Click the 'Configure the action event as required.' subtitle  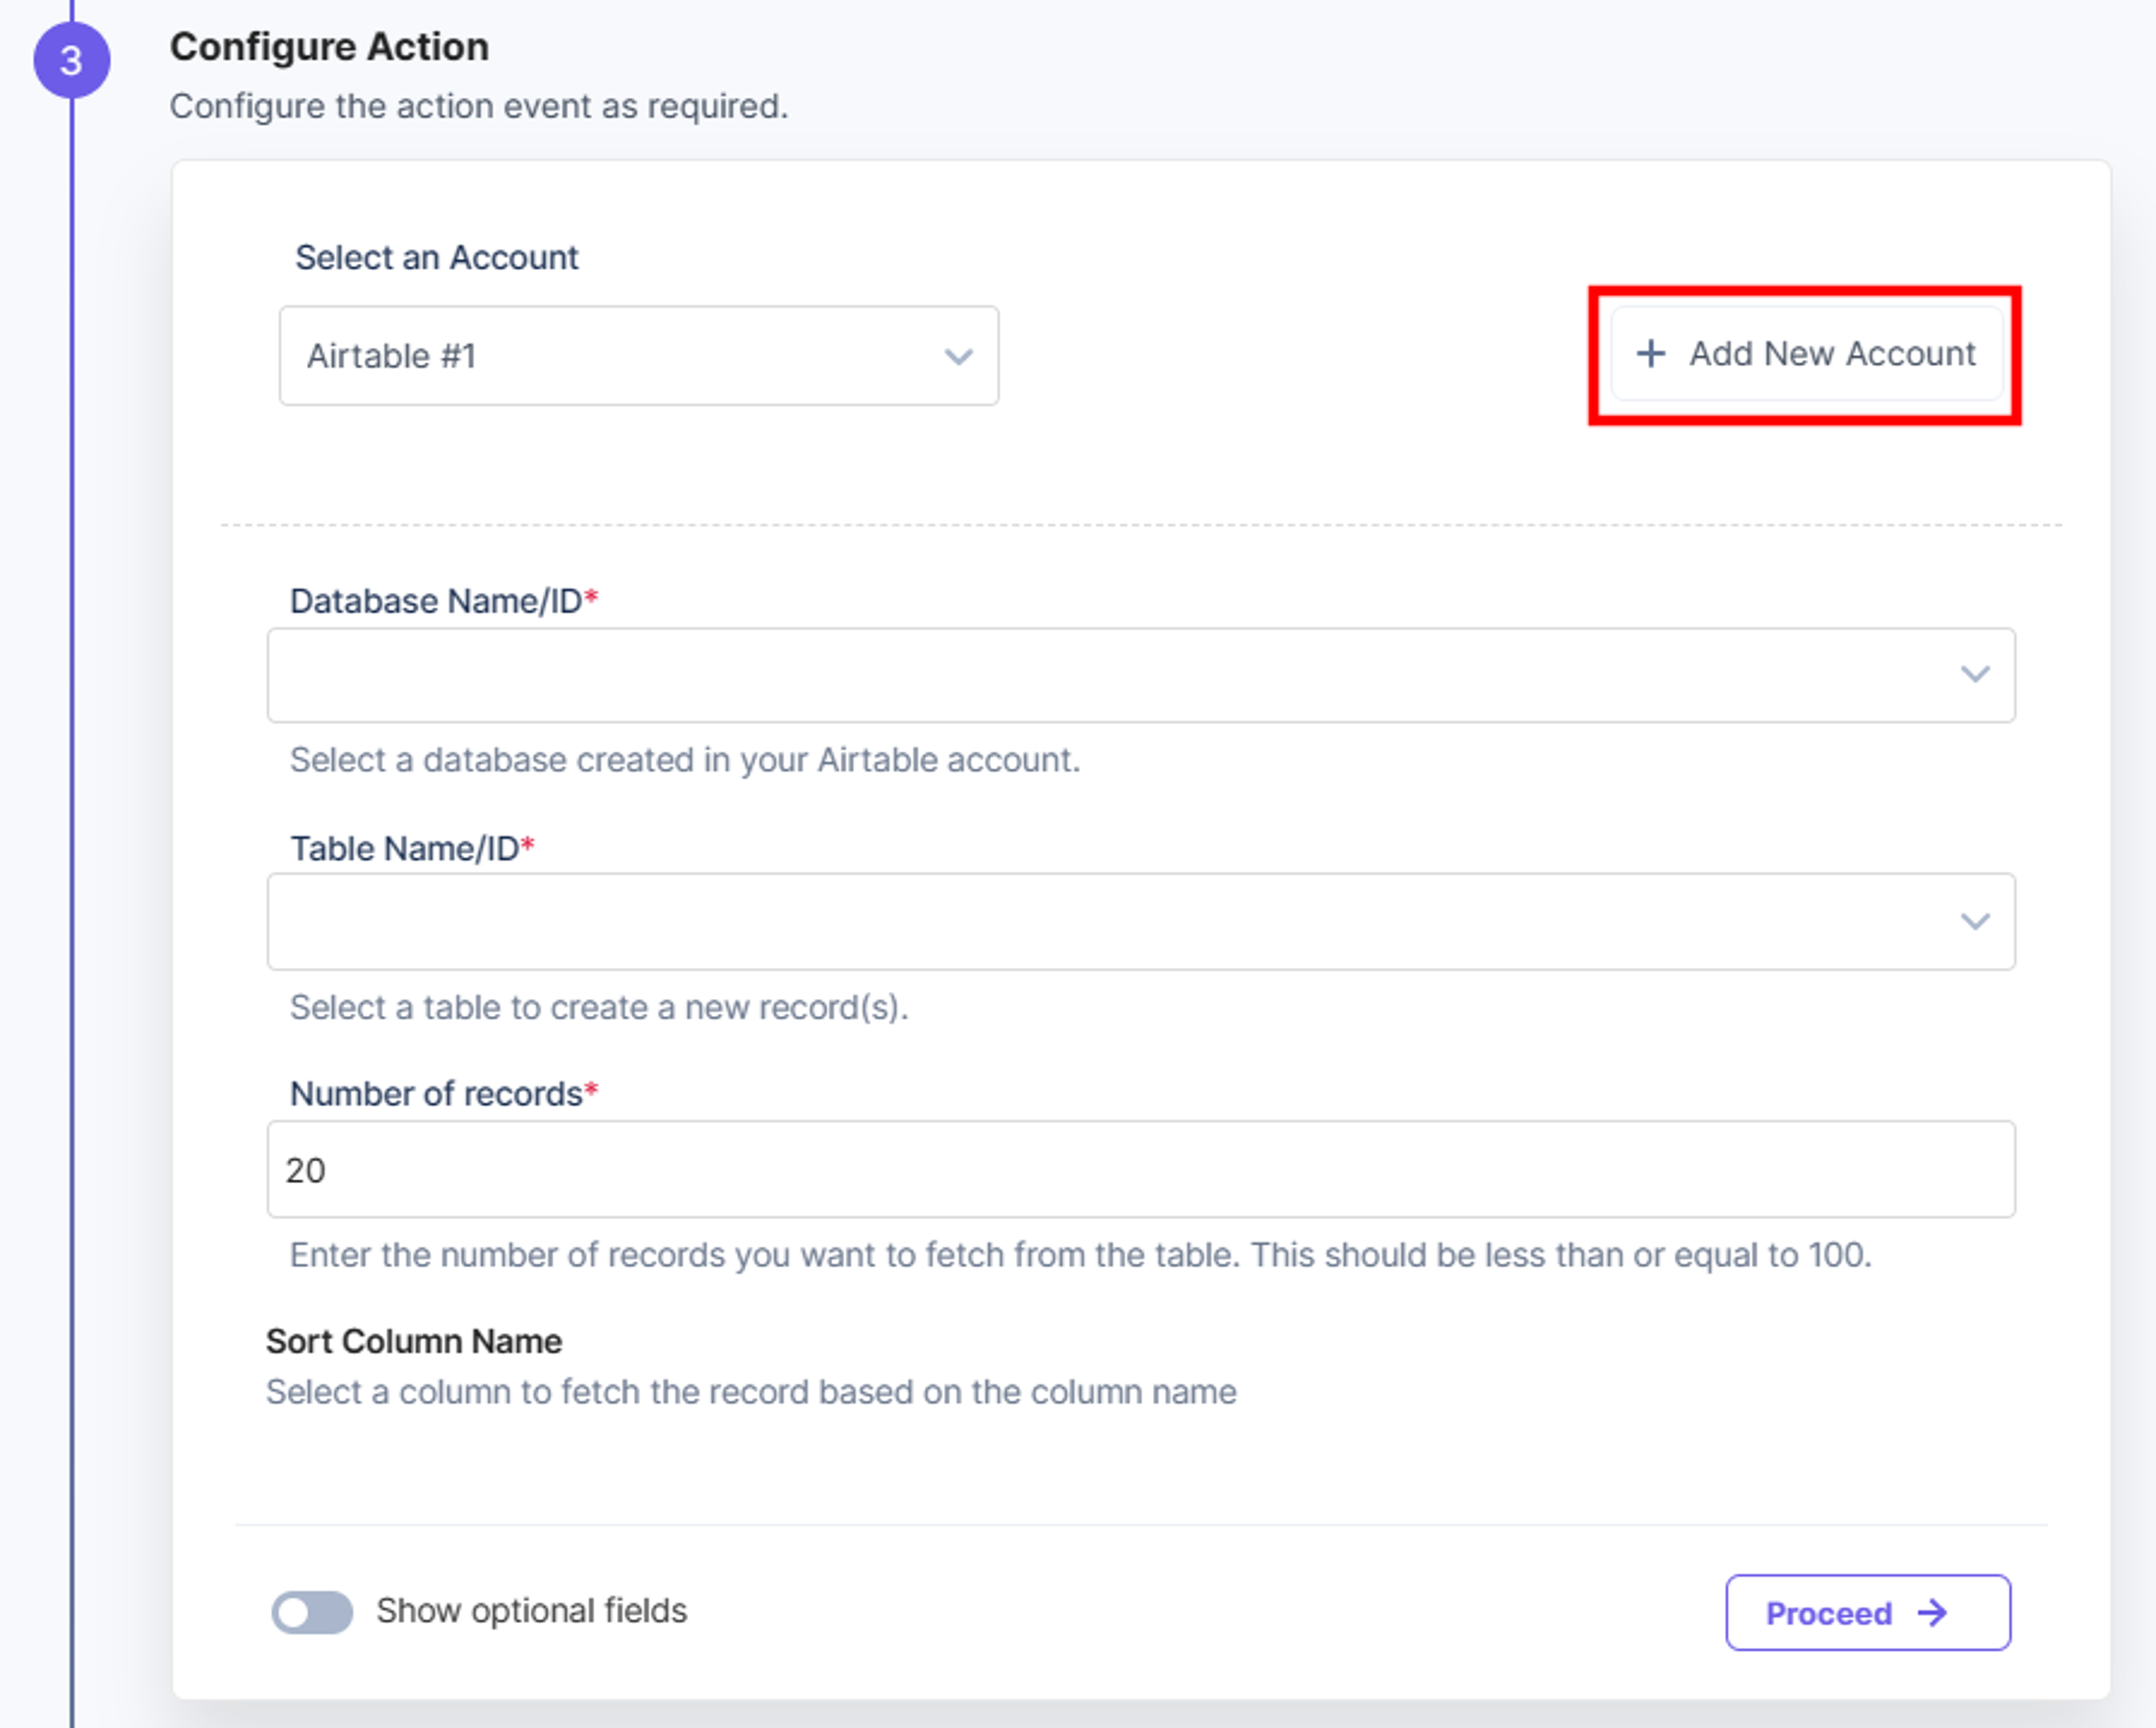[x=479, y=106]
